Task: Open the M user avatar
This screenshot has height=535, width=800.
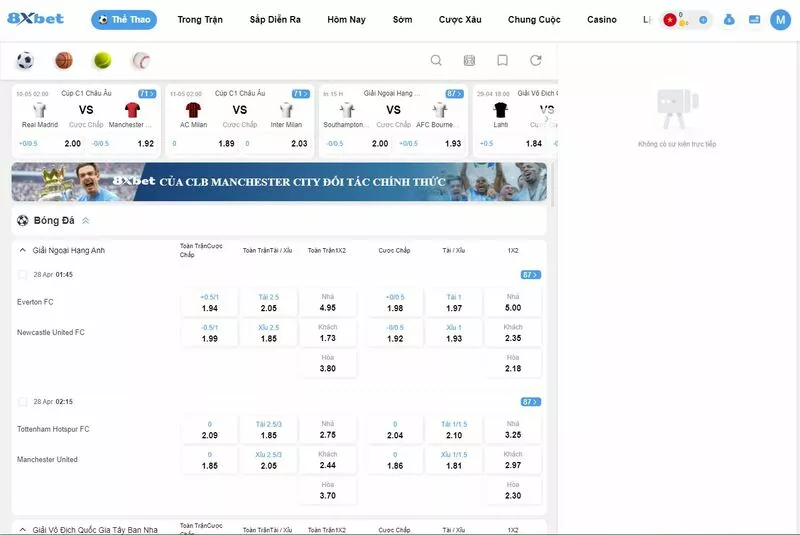Action: [780, 20]
